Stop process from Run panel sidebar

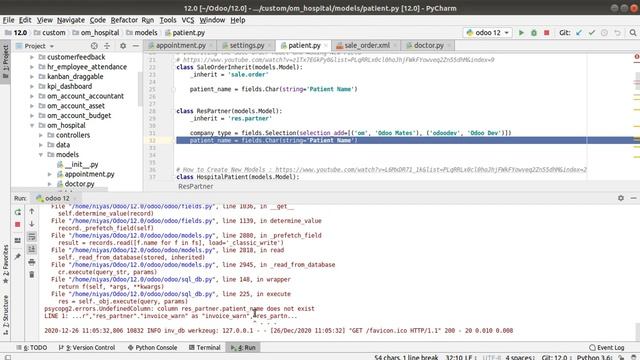18,224
